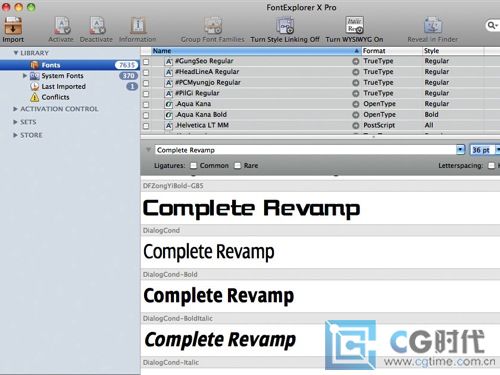Click the Deactivate toolbar icon
The height and width of the screenshot is (375, 500).
[x=97, y=25]
